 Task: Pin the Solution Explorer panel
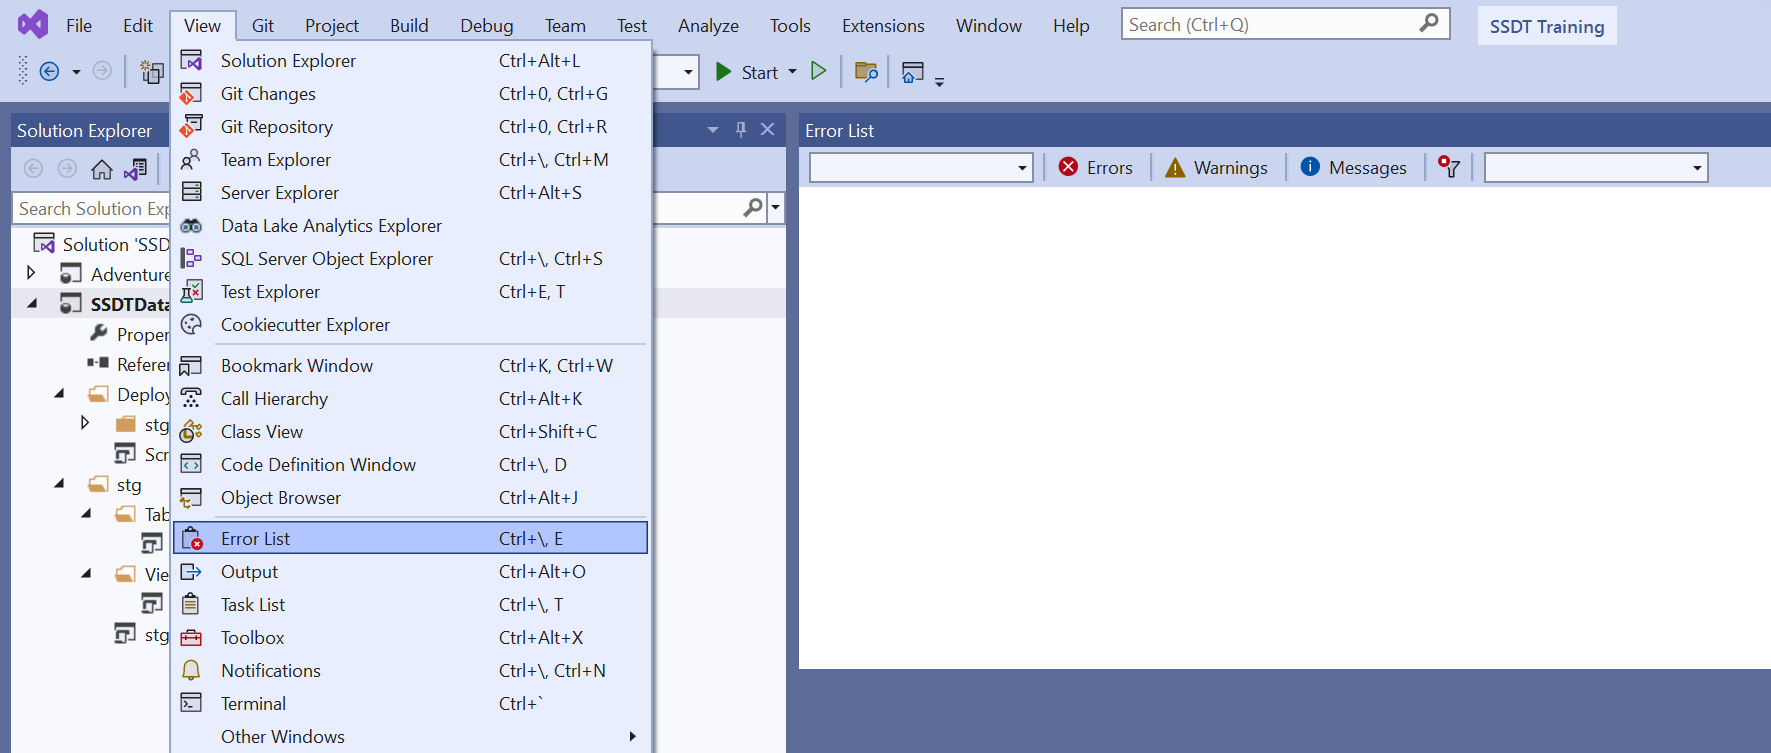[x=740, y=129]
